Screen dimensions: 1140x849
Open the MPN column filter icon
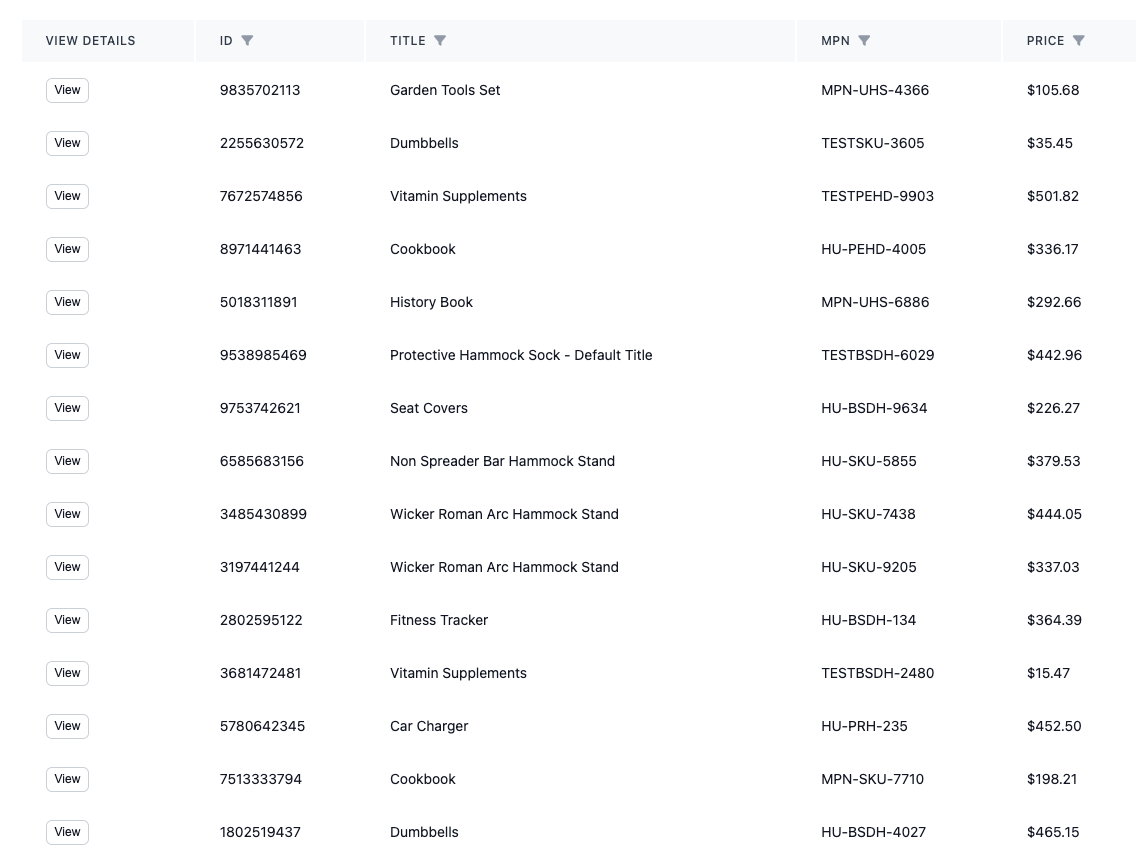click(864, 41)
